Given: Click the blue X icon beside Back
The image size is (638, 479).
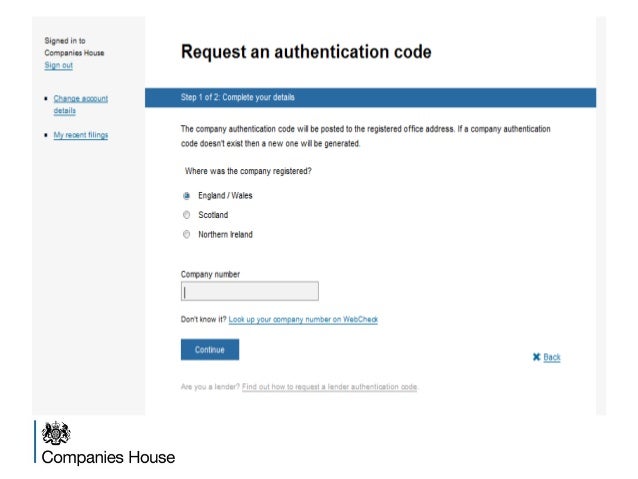Looking at the screenshot, I should tap(536, 357).
